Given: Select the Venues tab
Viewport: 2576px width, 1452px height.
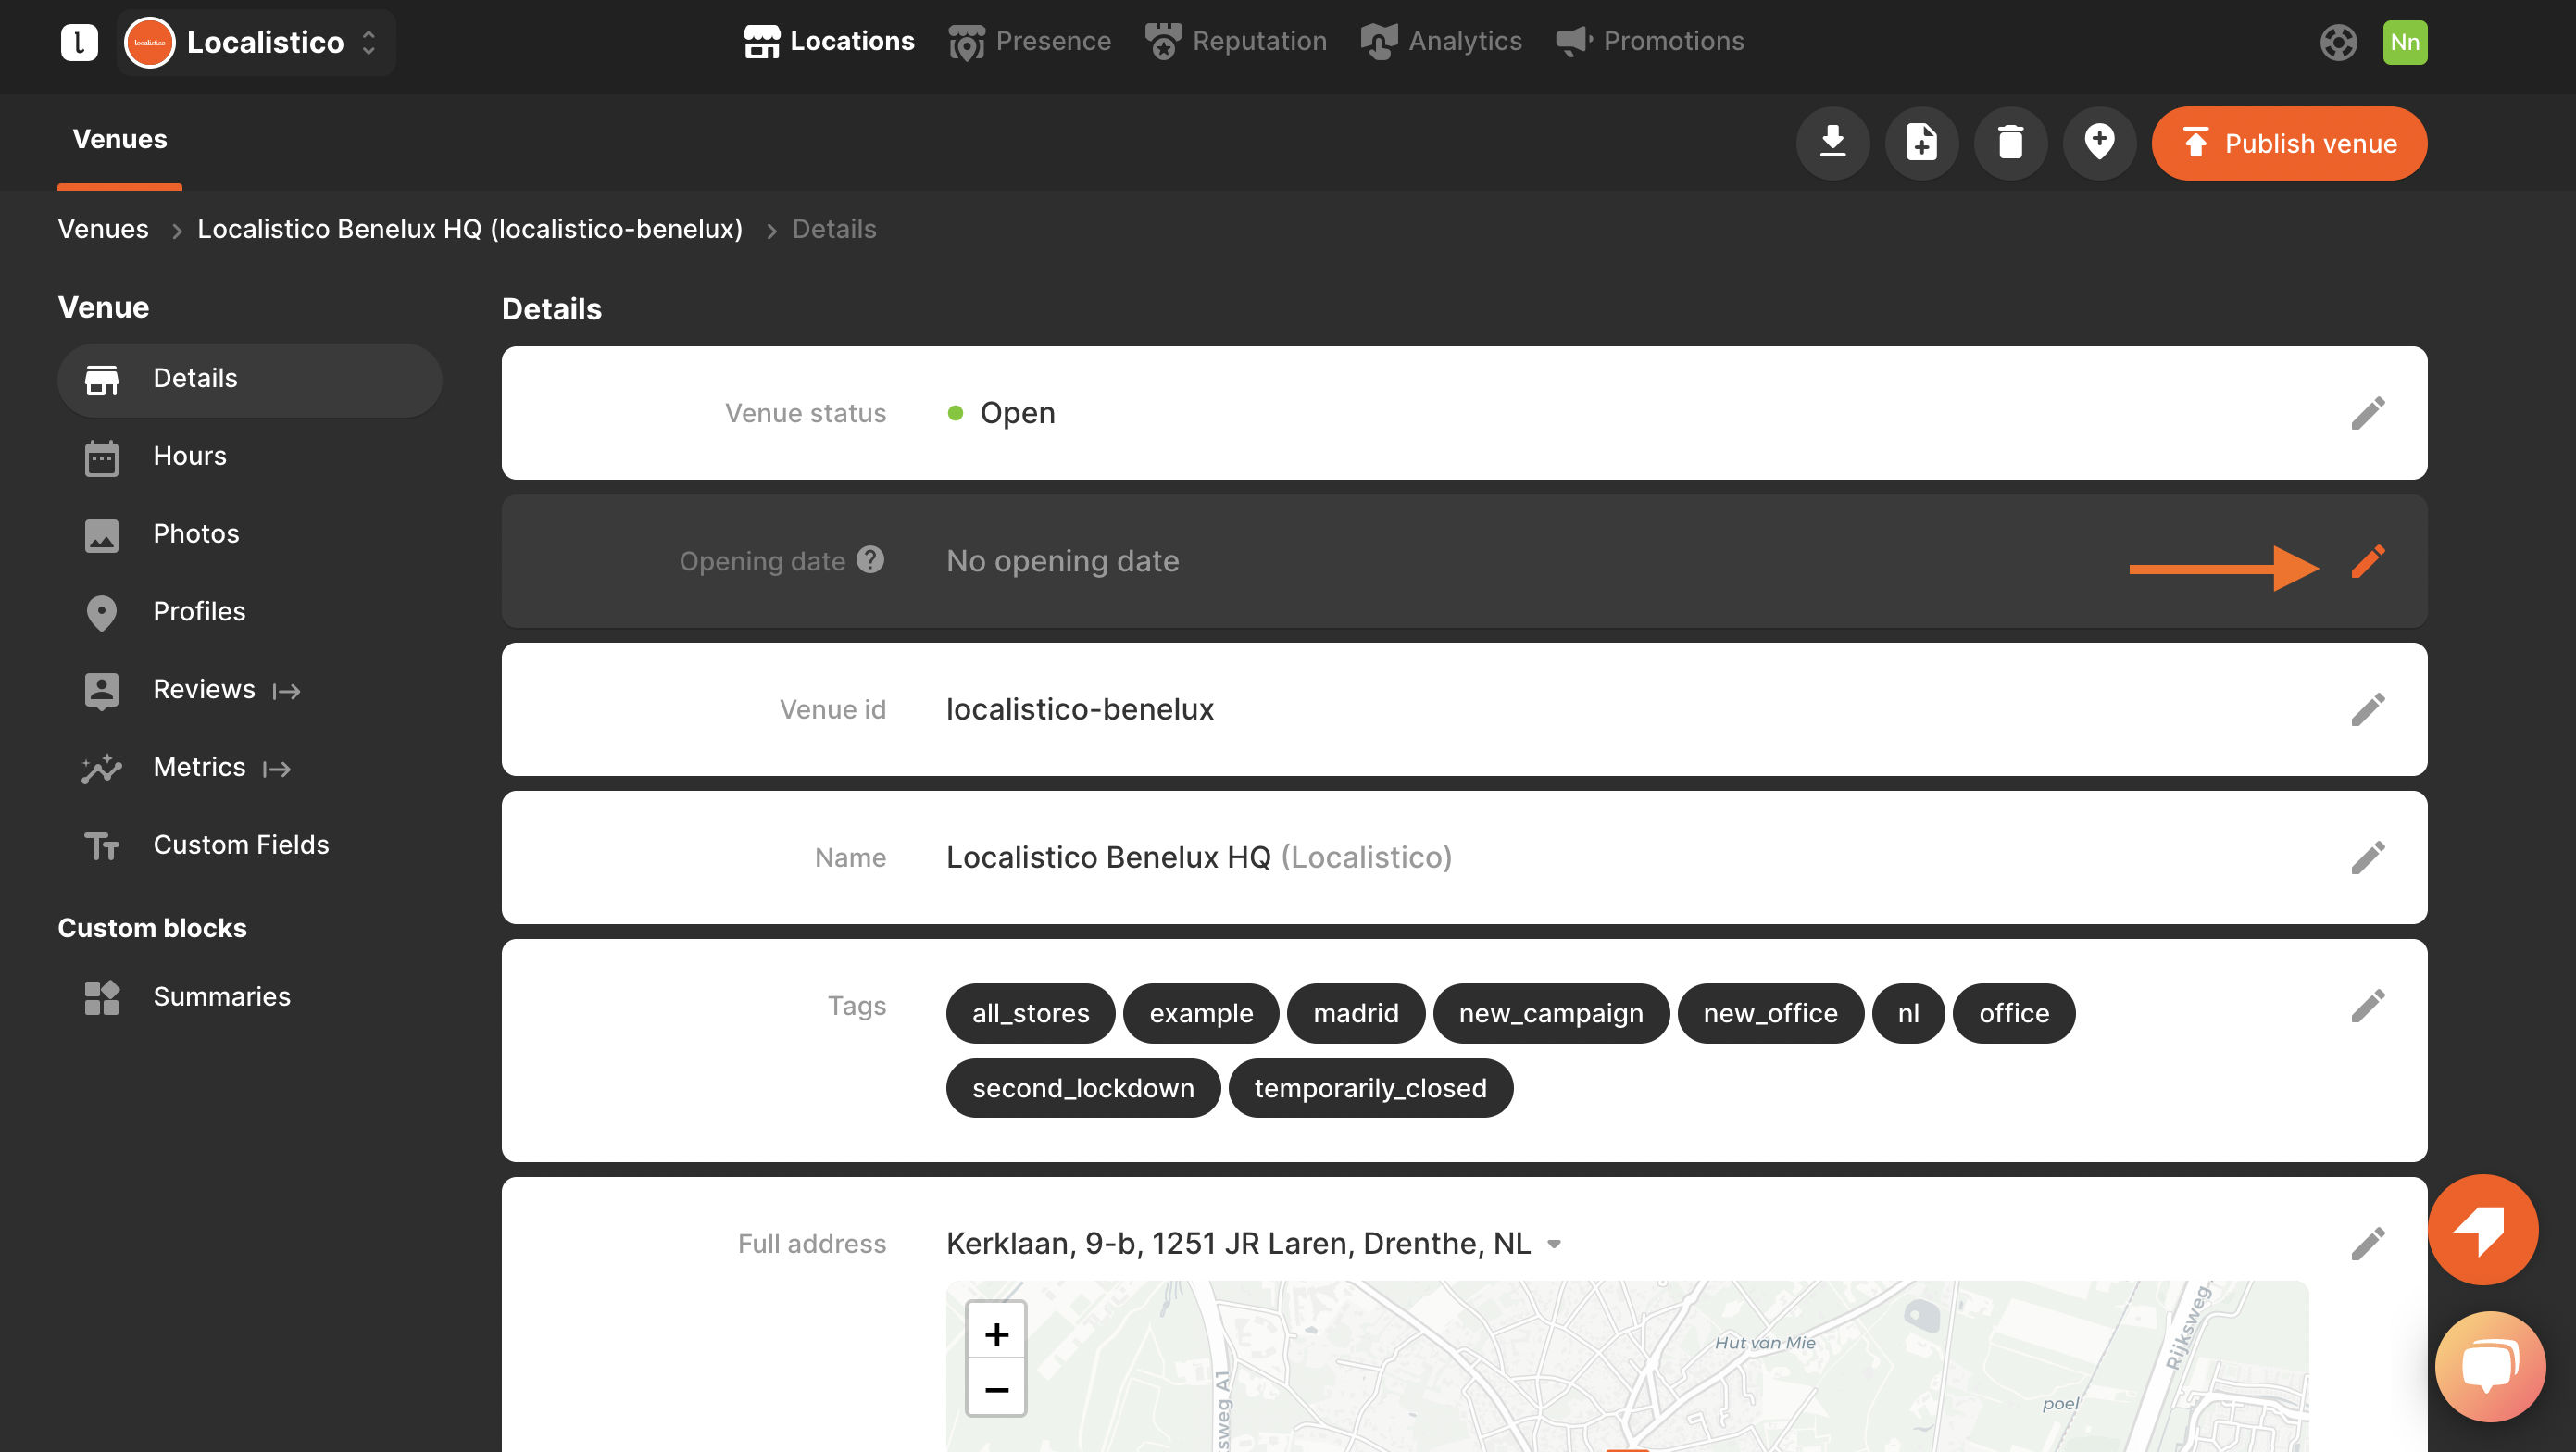Looking at the screenshot, I should 120,139.
